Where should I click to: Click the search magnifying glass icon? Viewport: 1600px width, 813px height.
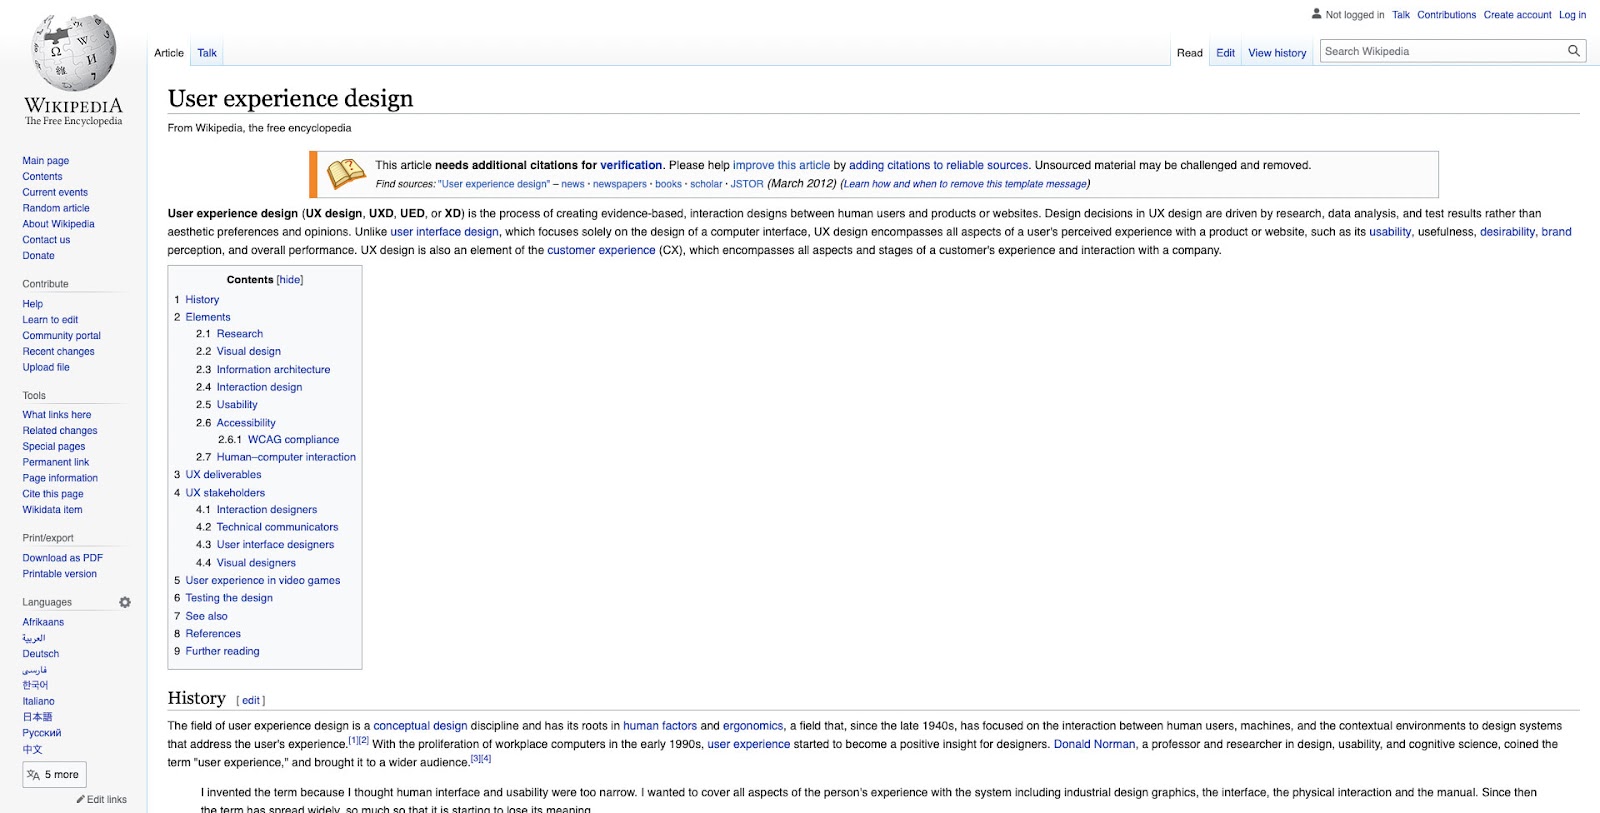click(1574, 51)
